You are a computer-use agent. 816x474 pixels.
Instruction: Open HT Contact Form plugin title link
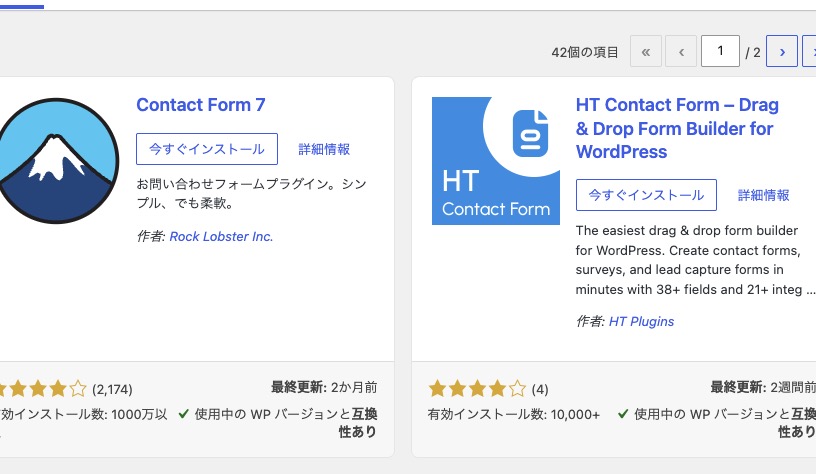tap(677, 128)
